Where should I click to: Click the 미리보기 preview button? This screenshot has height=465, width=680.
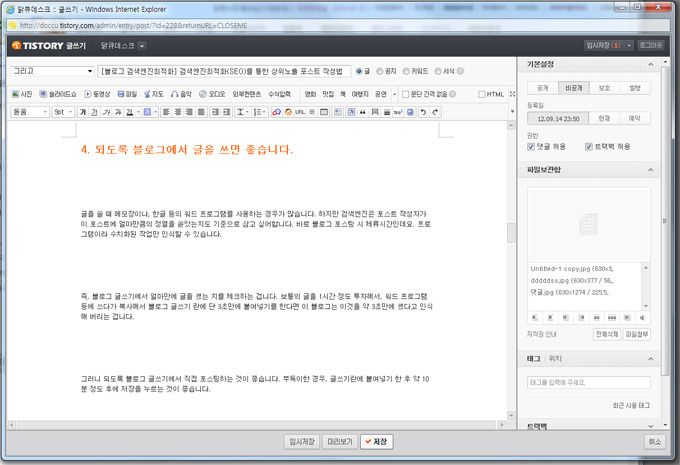[340, 442]
